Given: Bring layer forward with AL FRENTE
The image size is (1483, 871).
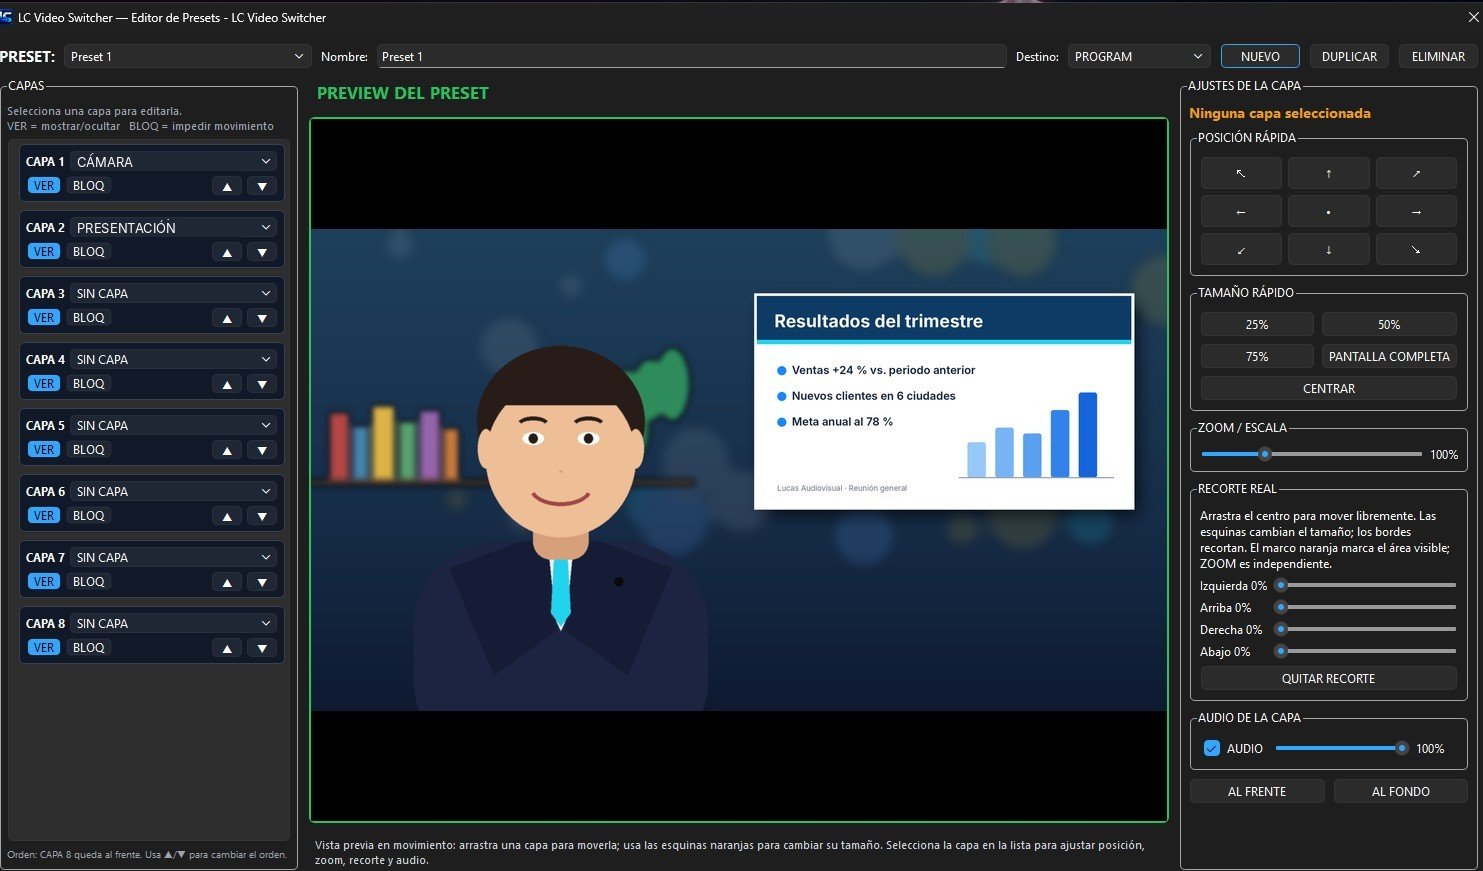Looking at the screenshot, I should pos(1257,791).
